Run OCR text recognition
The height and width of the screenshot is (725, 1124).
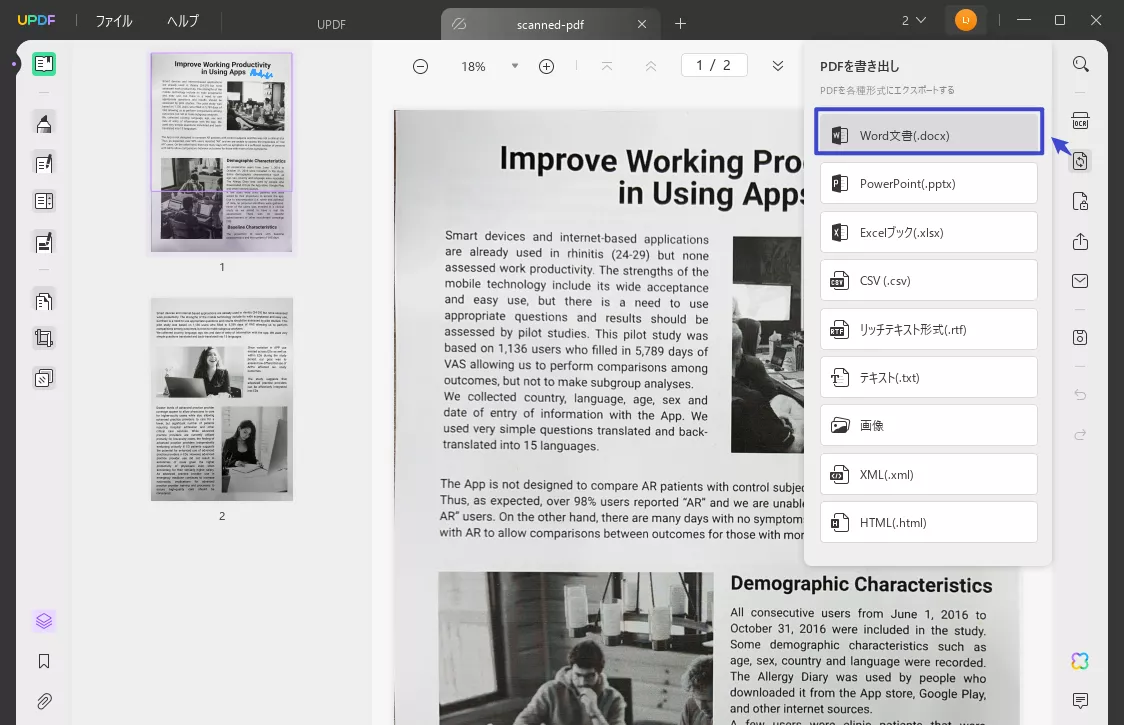pyautogui.click(x=1080, y=120)
